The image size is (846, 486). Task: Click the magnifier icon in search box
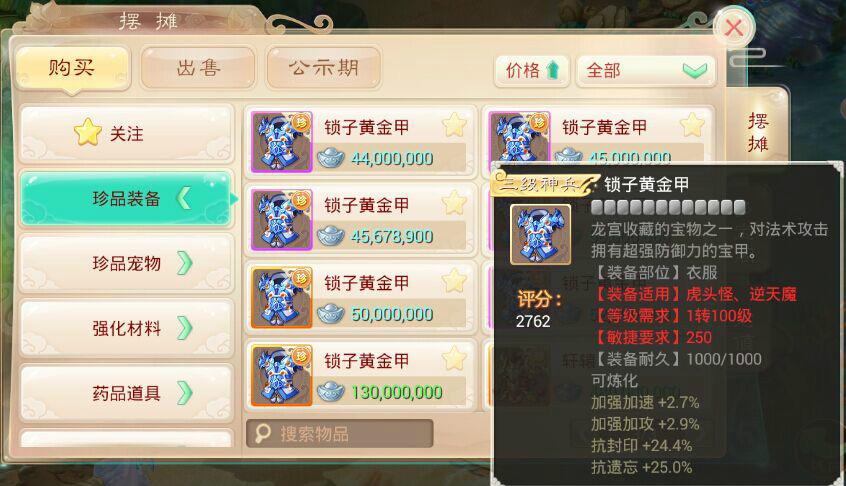(263, 433)
